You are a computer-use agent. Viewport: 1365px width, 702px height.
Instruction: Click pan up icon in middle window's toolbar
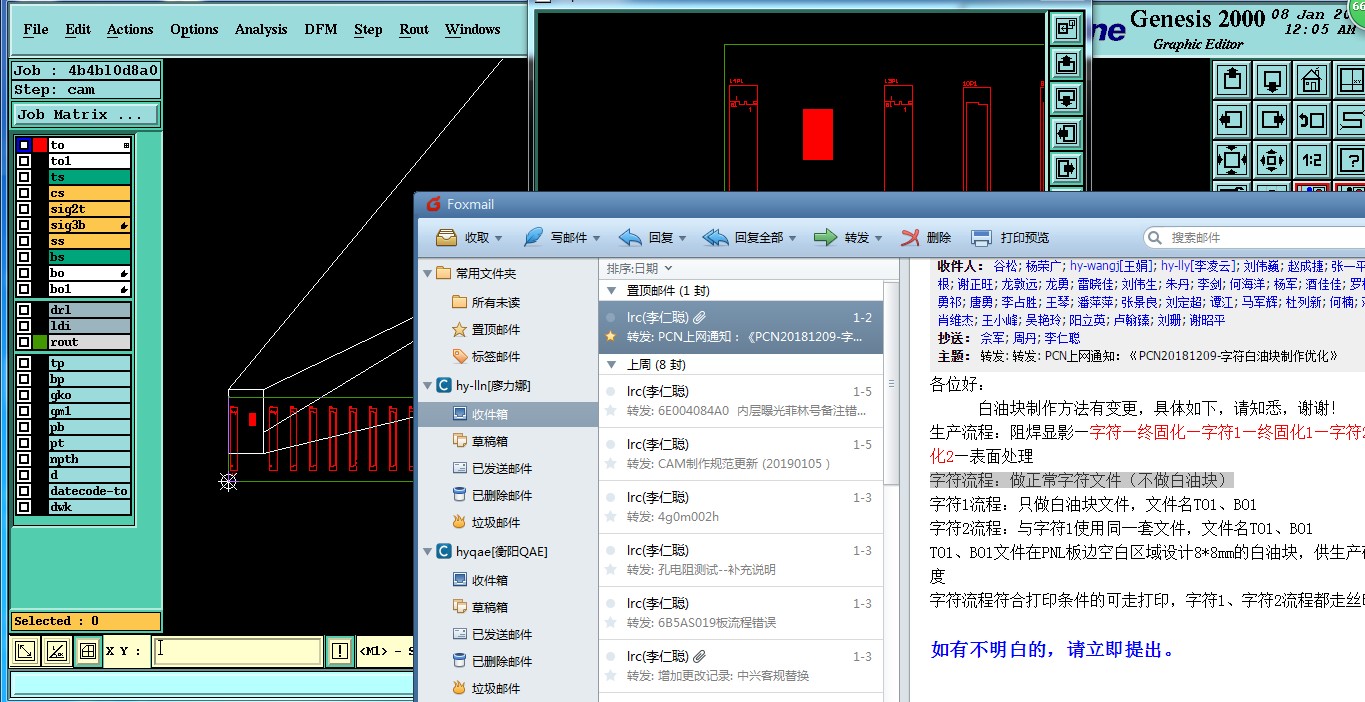[1067, 64]
